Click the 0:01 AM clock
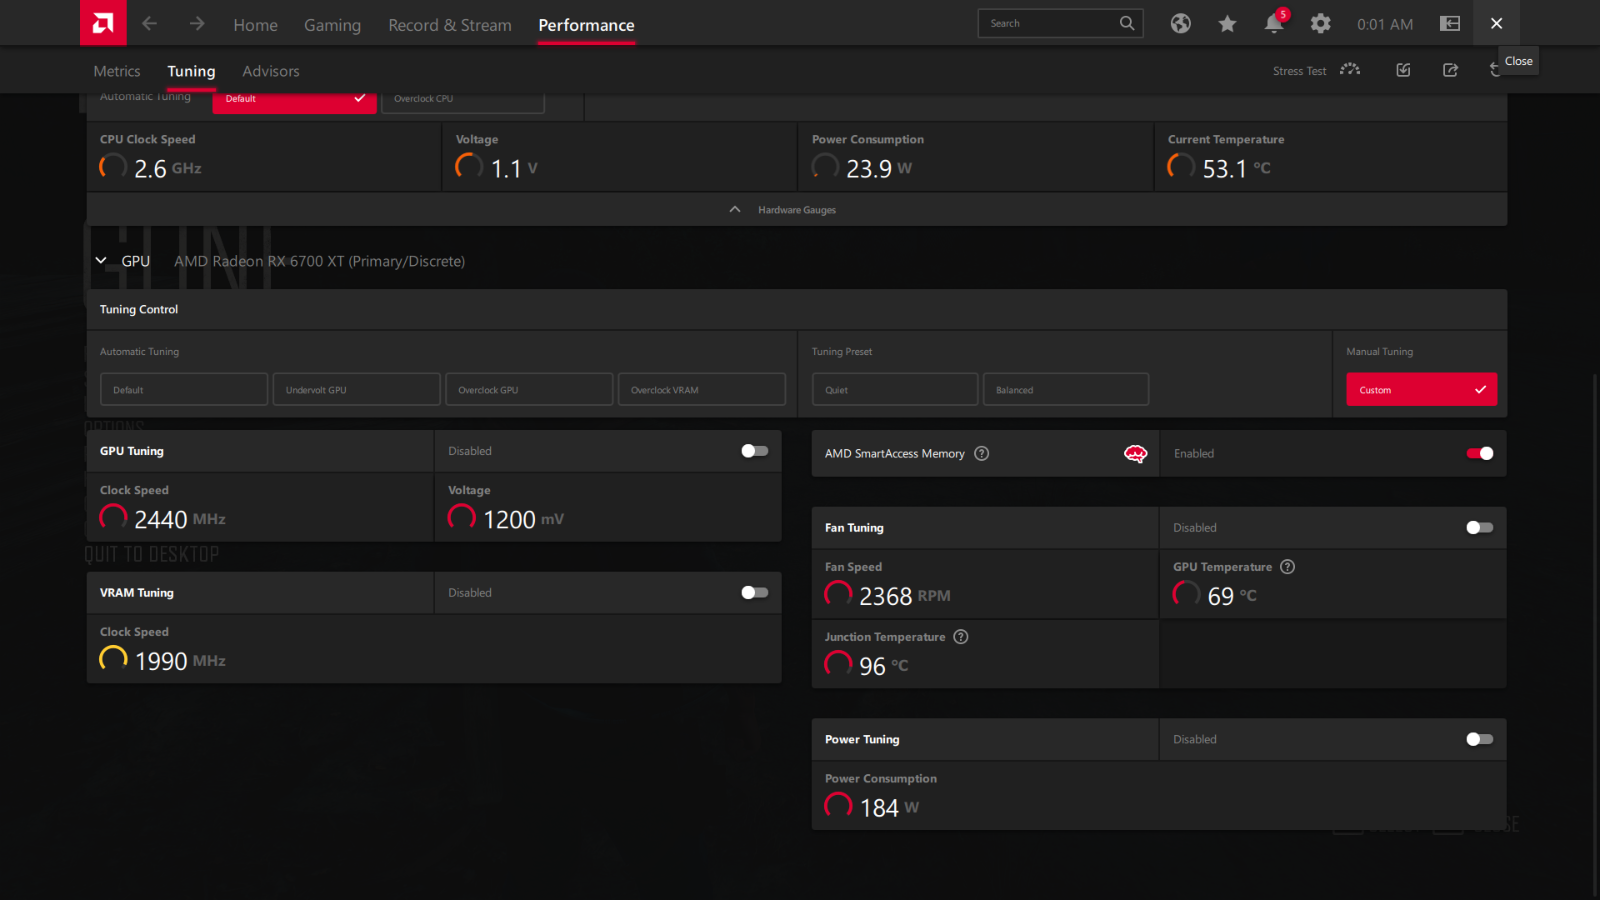 (x=1385, y=24)
